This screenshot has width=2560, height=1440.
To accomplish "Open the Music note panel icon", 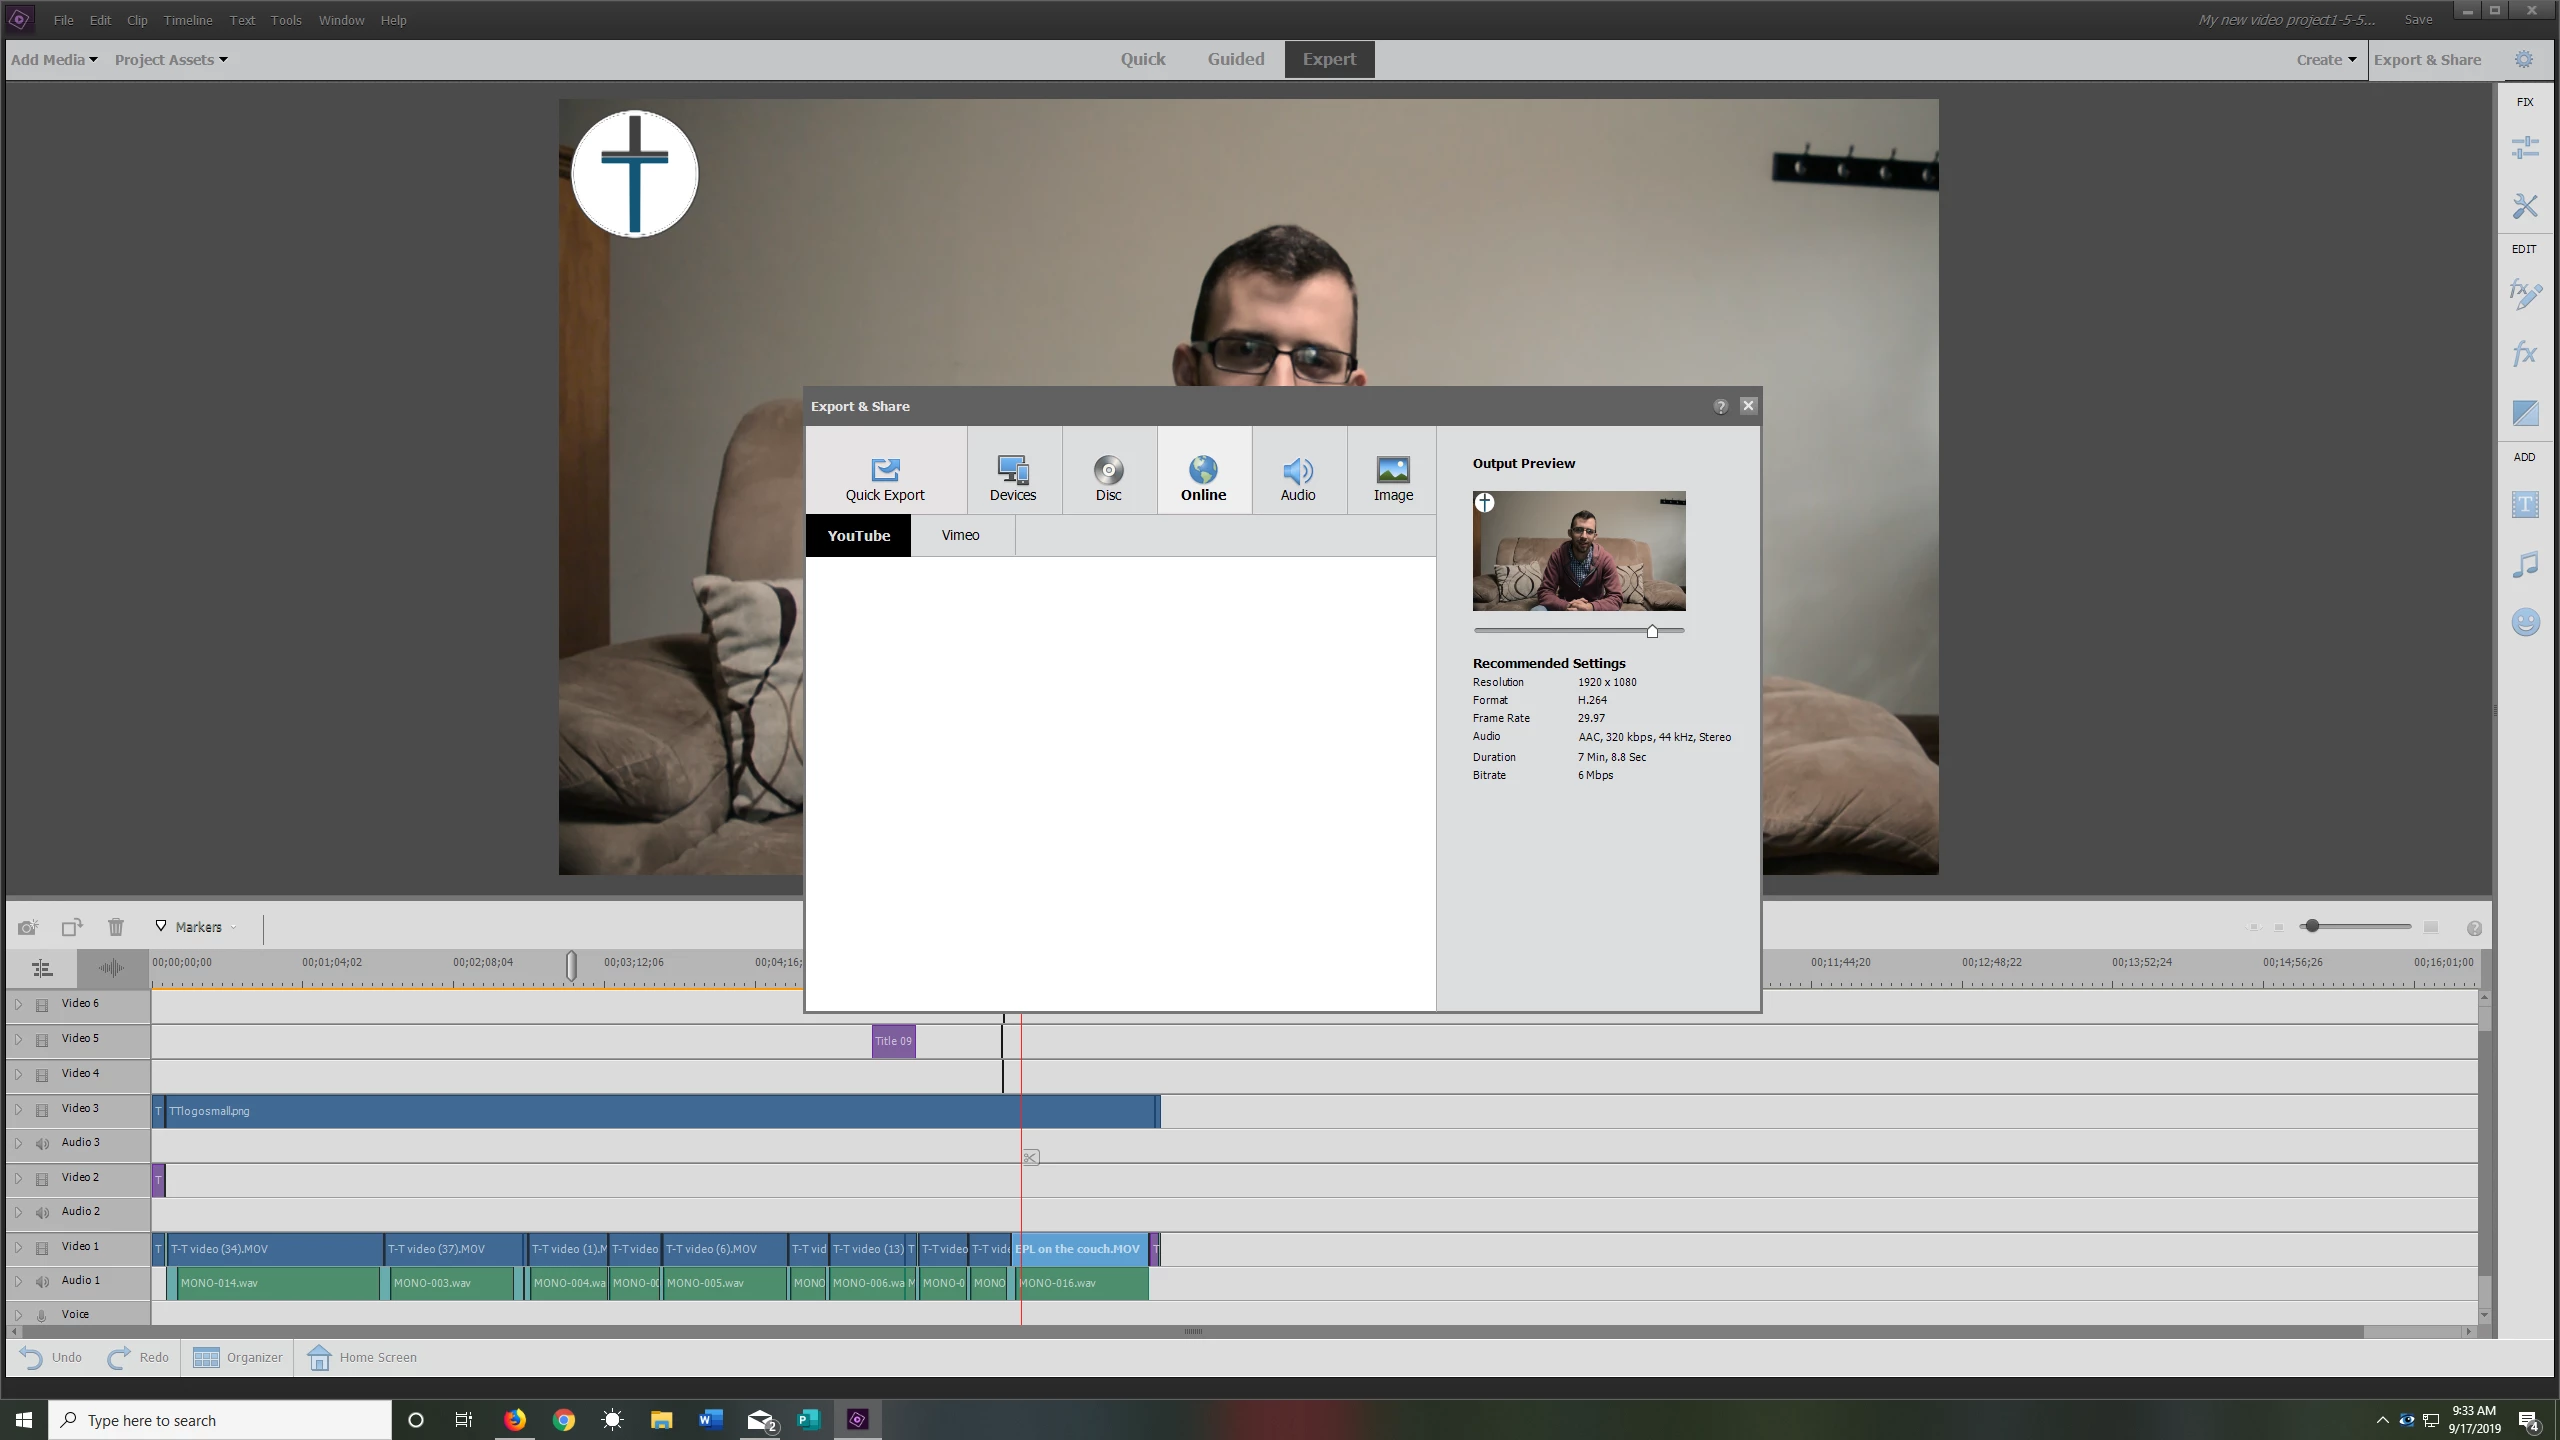I will pos(2524,565).
